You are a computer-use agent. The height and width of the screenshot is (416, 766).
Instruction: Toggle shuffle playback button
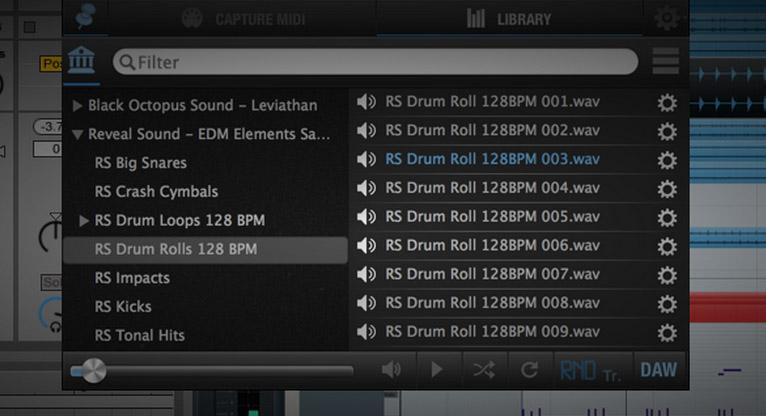point(483,370)
